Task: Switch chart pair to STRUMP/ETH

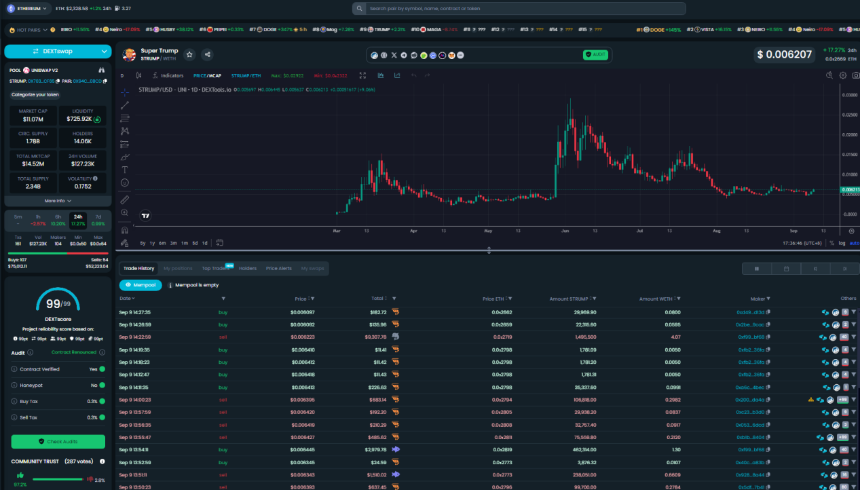Action: 246,76
